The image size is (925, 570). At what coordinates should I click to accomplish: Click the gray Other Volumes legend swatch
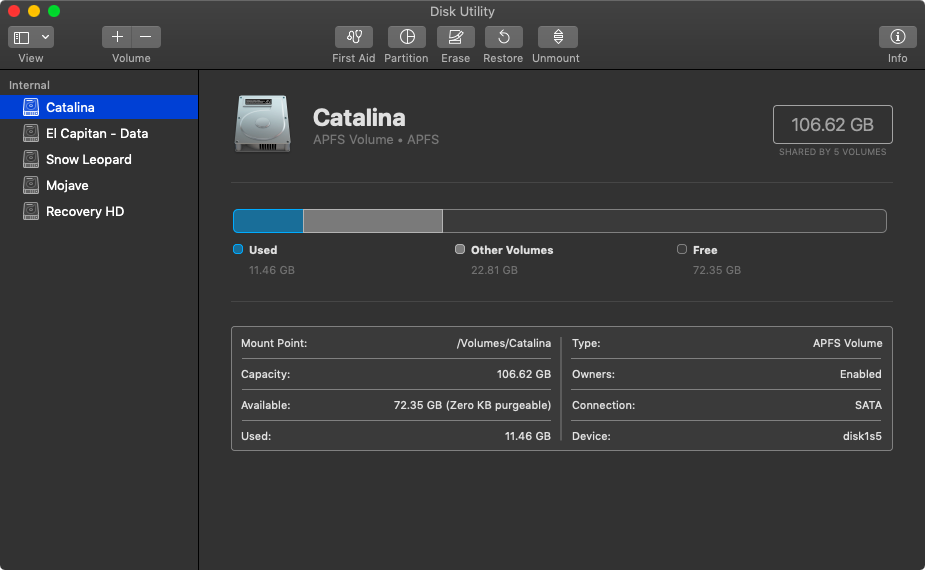[460, 249]
